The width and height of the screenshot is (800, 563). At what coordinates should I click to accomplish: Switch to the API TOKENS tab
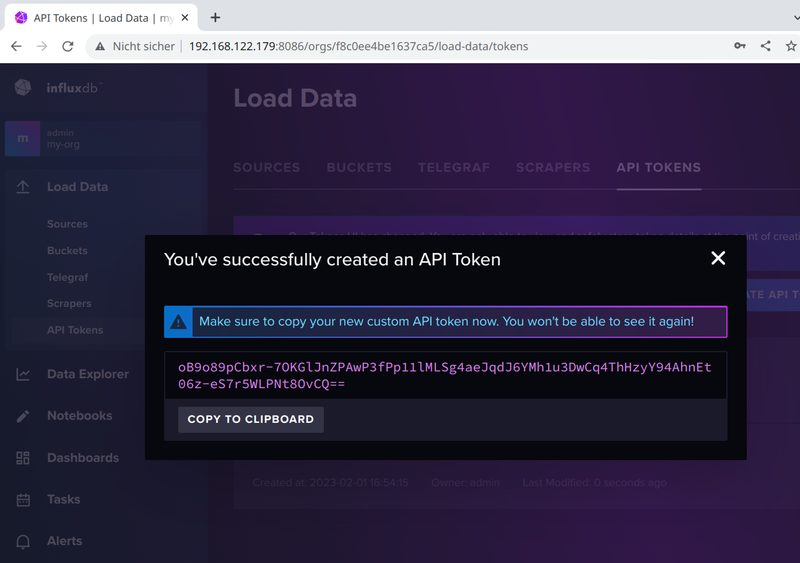pos(659,167)
